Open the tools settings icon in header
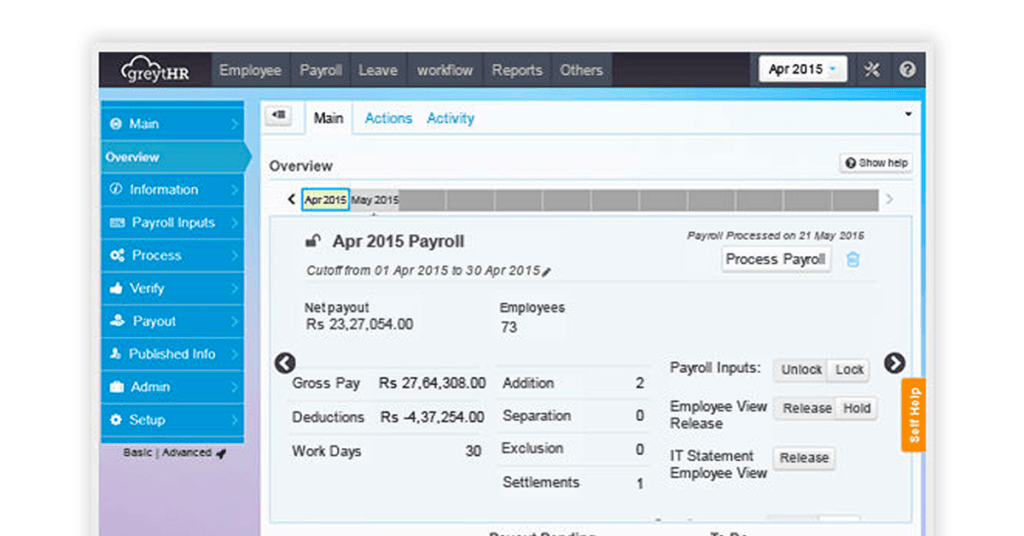Screen dimensions: 1024x536 872,69
